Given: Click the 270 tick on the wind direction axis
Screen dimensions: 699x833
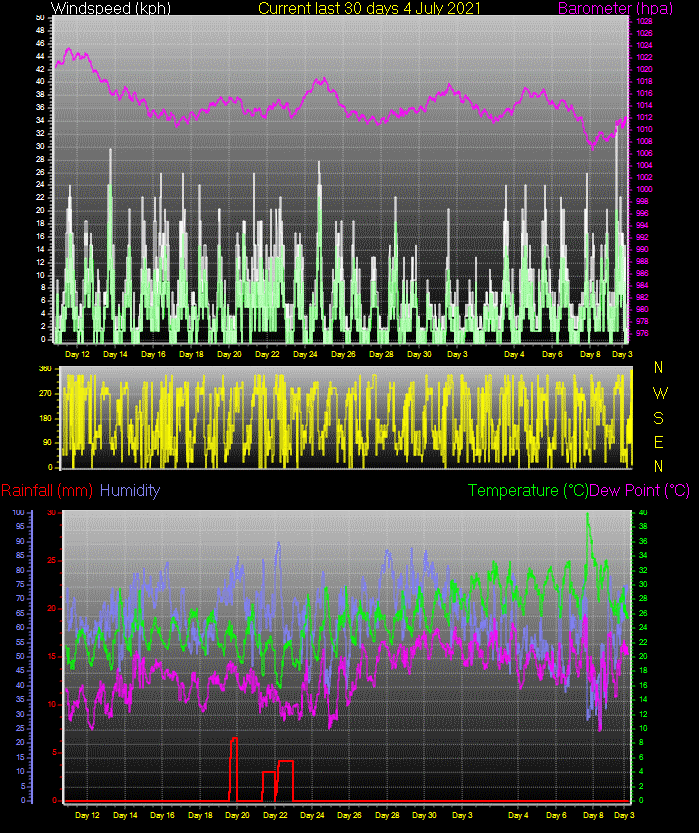Looking at the screenshot, I should point(45,394).
